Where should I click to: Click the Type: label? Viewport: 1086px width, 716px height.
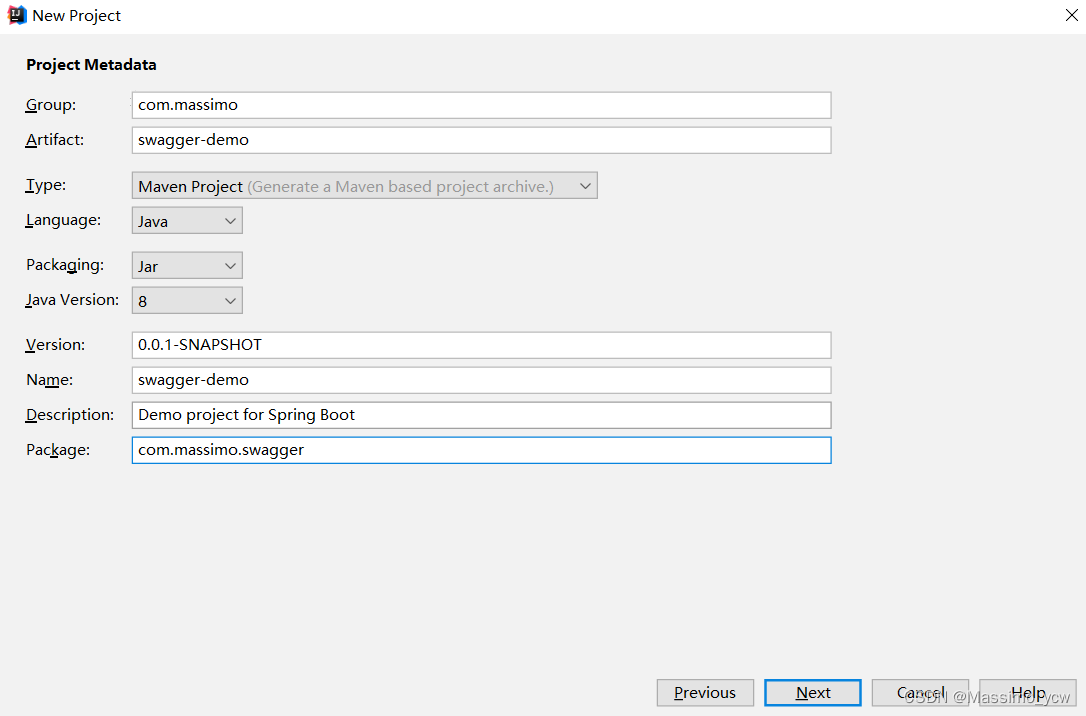(x=46, y=185)
